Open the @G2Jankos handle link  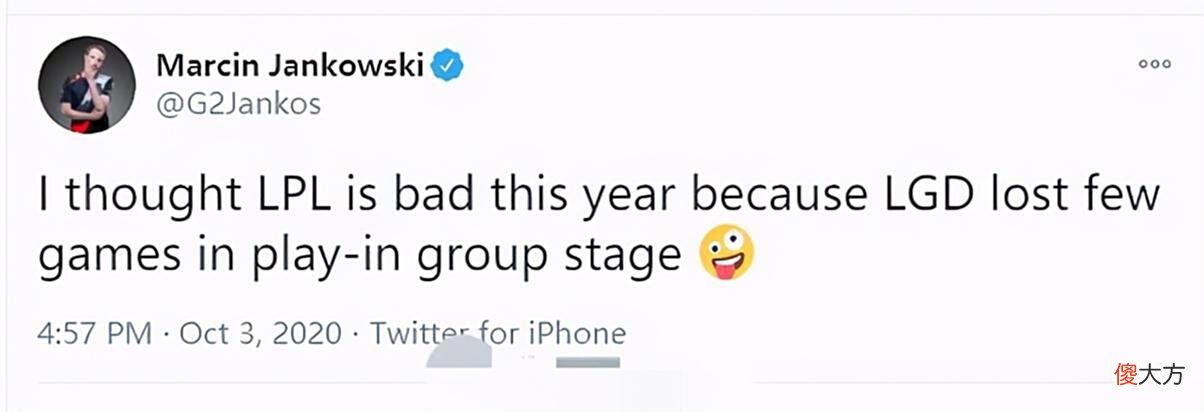(x=238, y=104)
